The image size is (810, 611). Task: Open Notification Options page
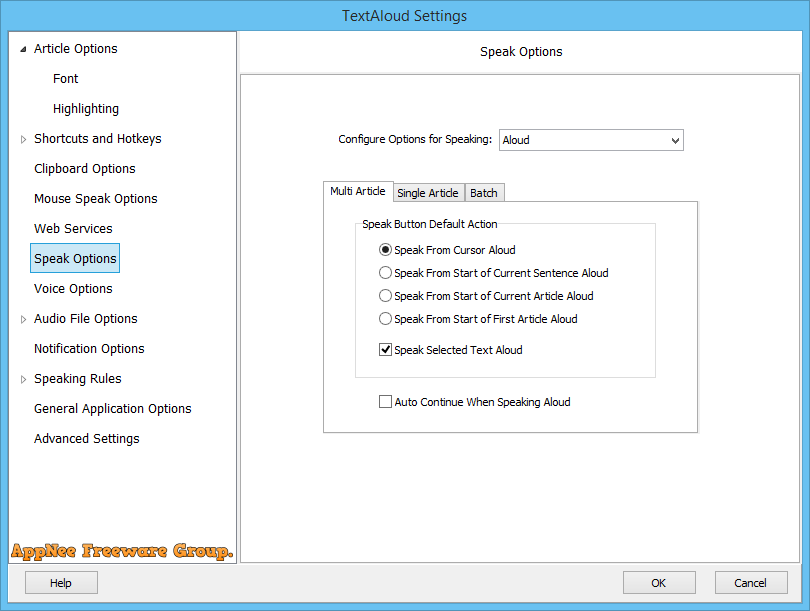tap(89, 348)
